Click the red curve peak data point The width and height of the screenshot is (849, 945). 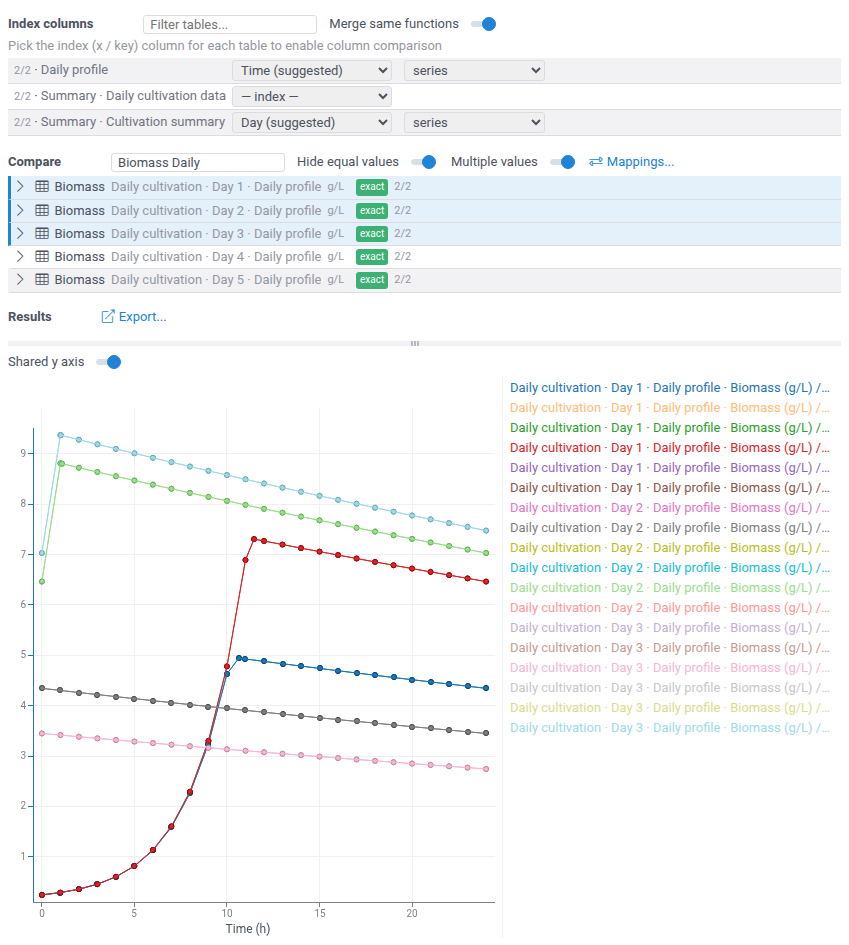254,539
